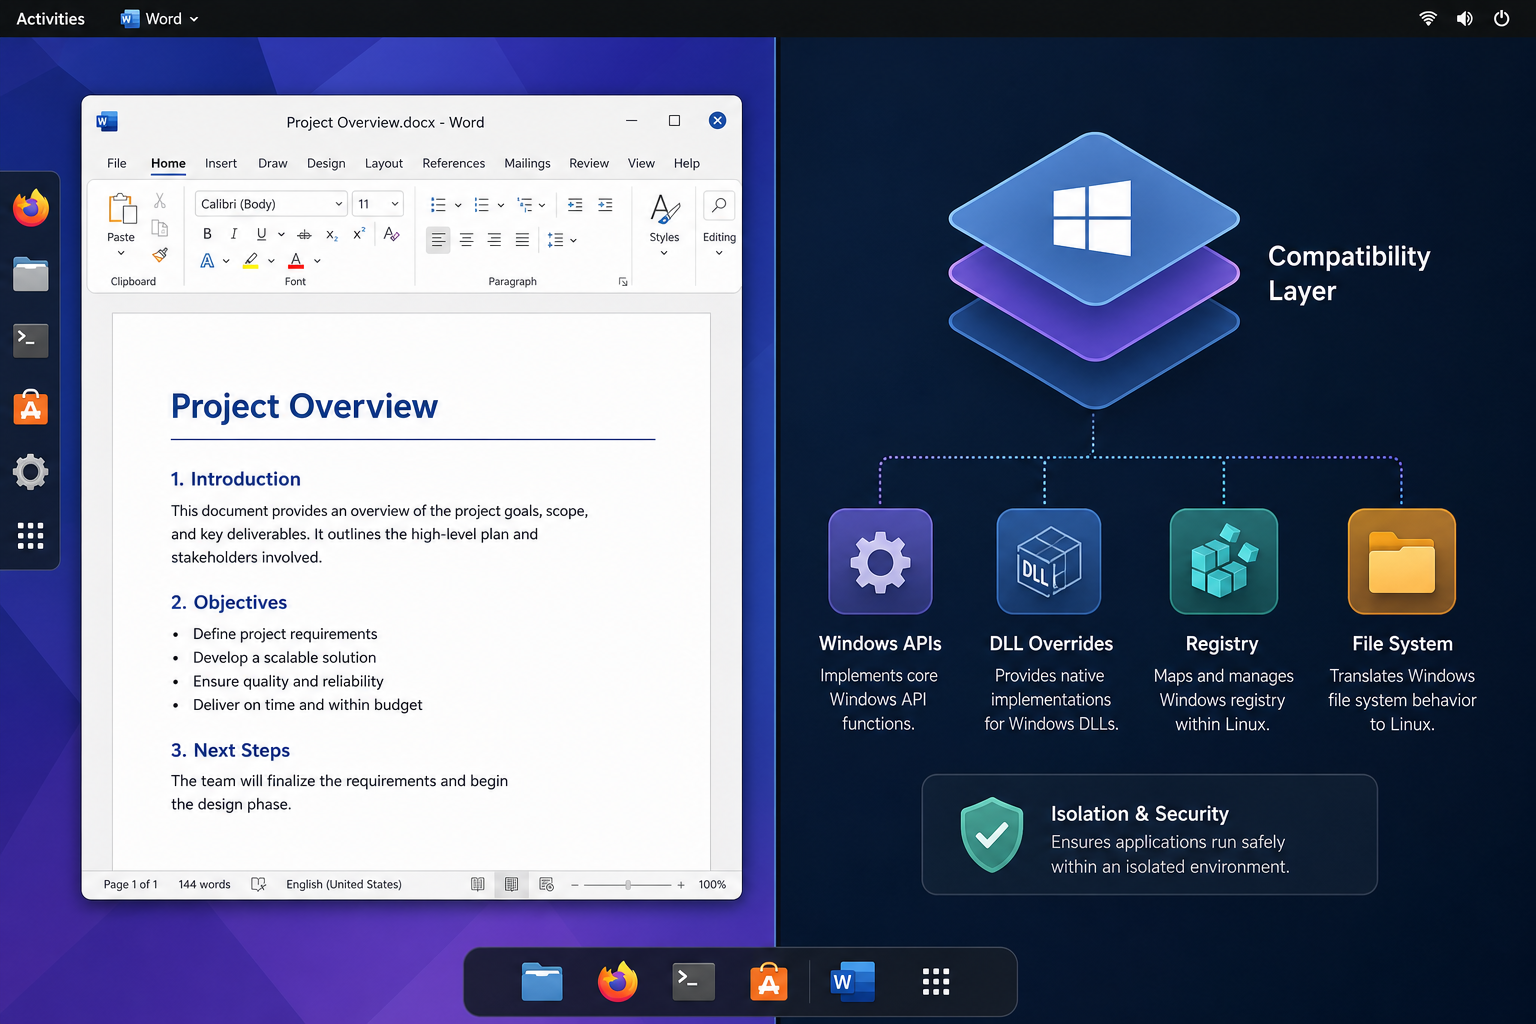Click the Decrease Indent icon

575,205
